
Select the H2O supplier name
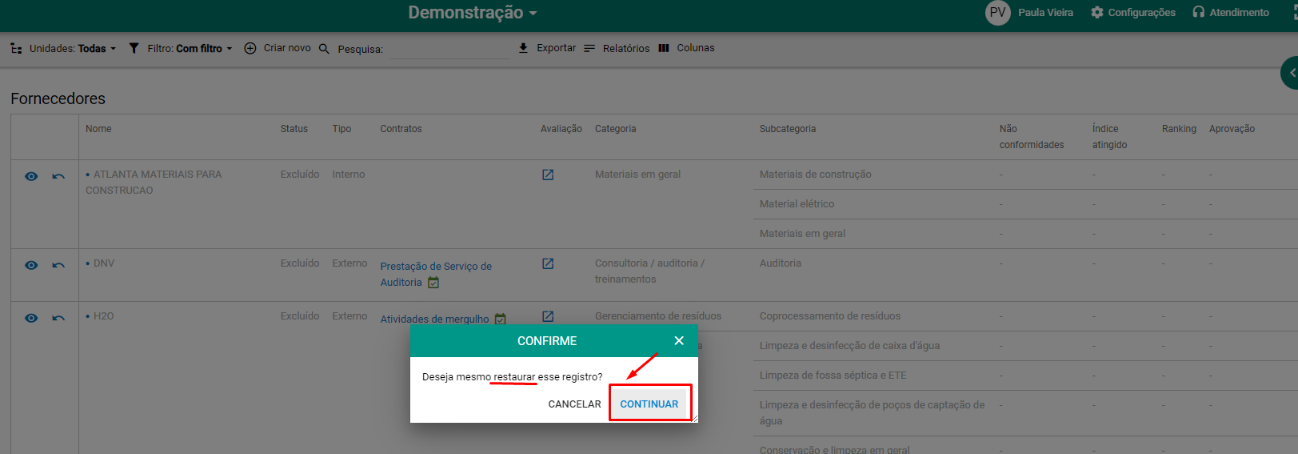tap(104, 316)
